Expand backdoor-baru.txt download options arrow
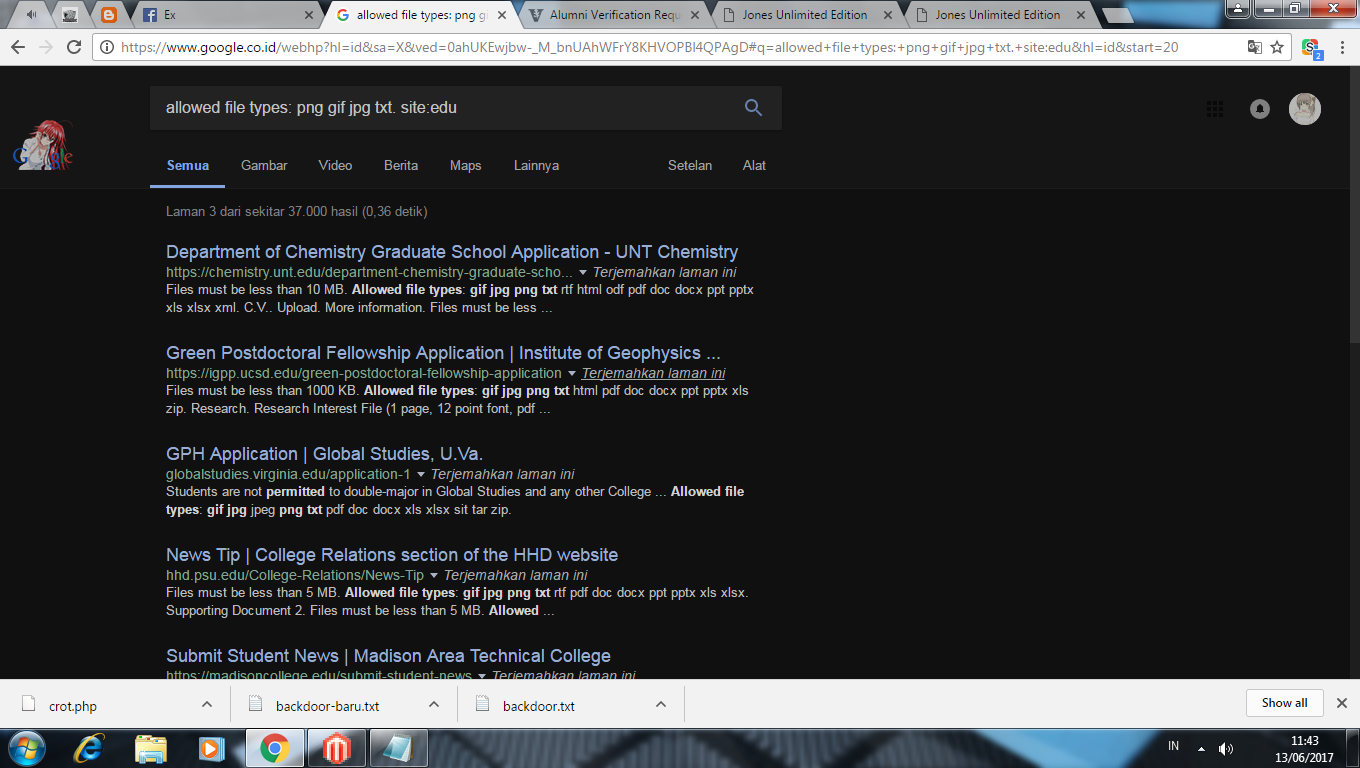 (x=434, y=704)
